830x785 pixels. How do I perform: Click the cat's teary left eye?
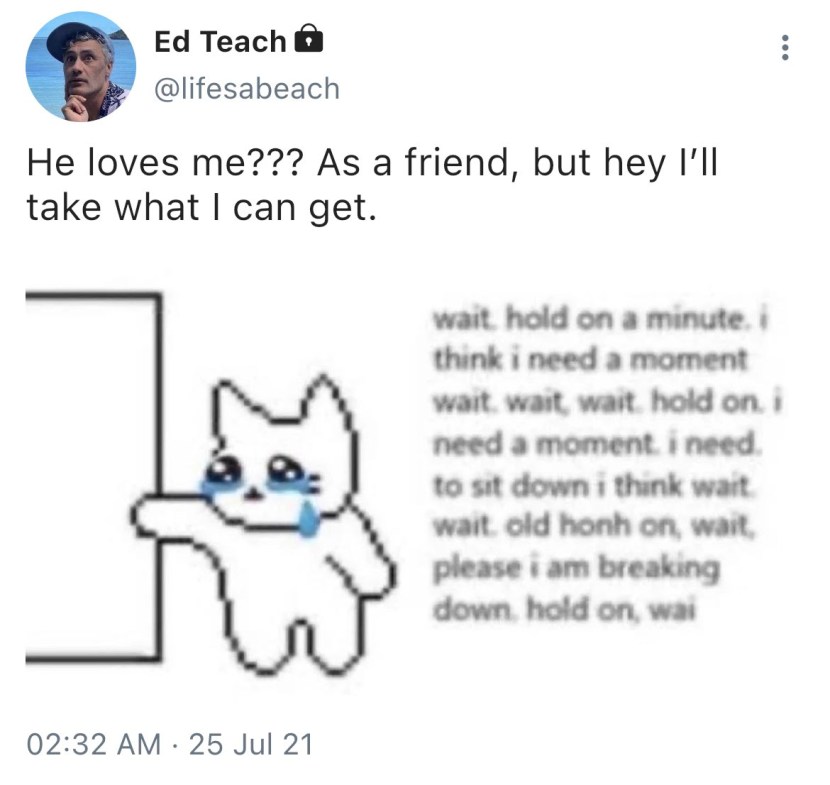[222, 471]
